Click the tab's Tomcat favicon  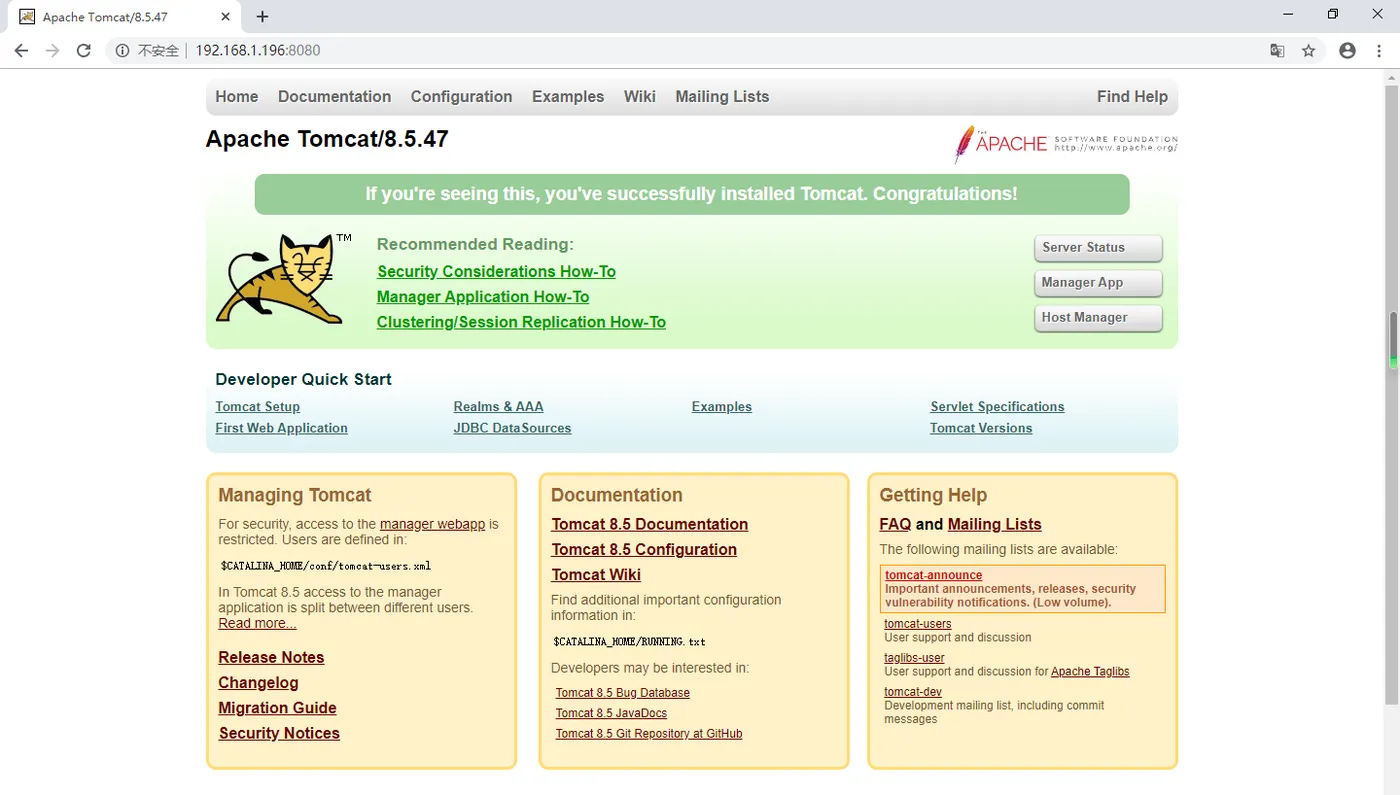pyautogui.click(x=27, y=17)
